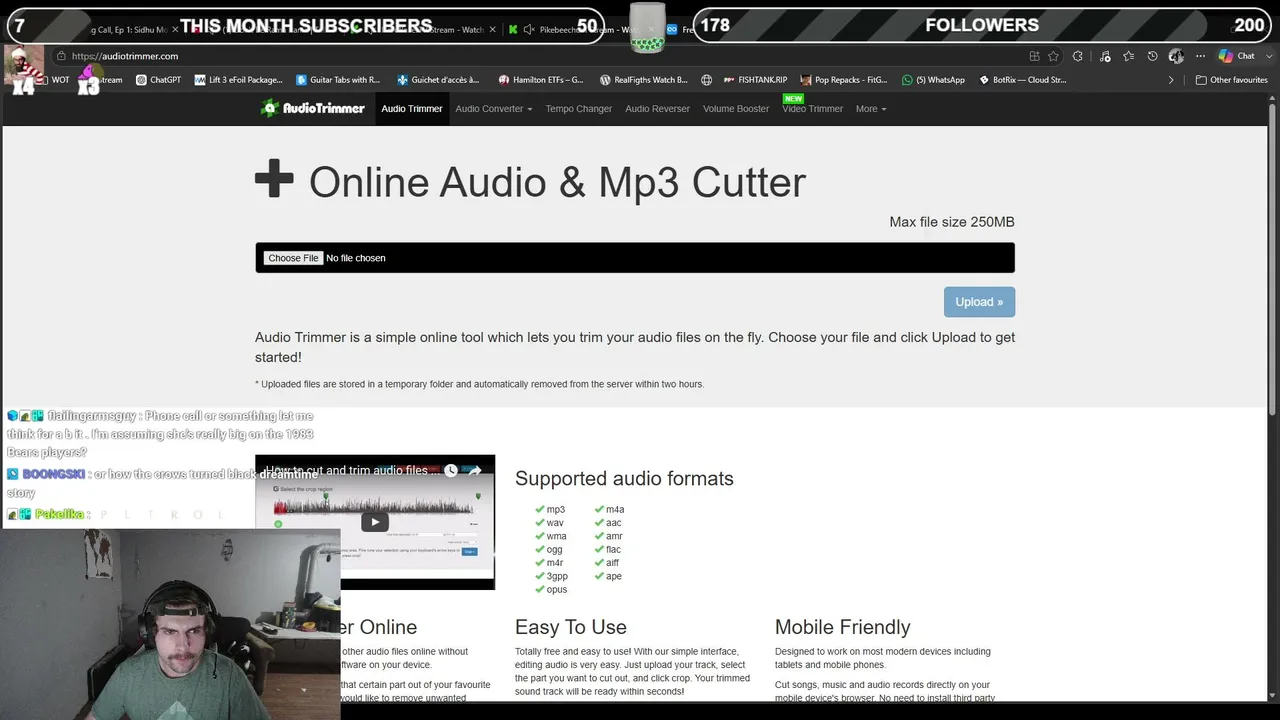Play the audio trimming tutorial video

(375, 521)
